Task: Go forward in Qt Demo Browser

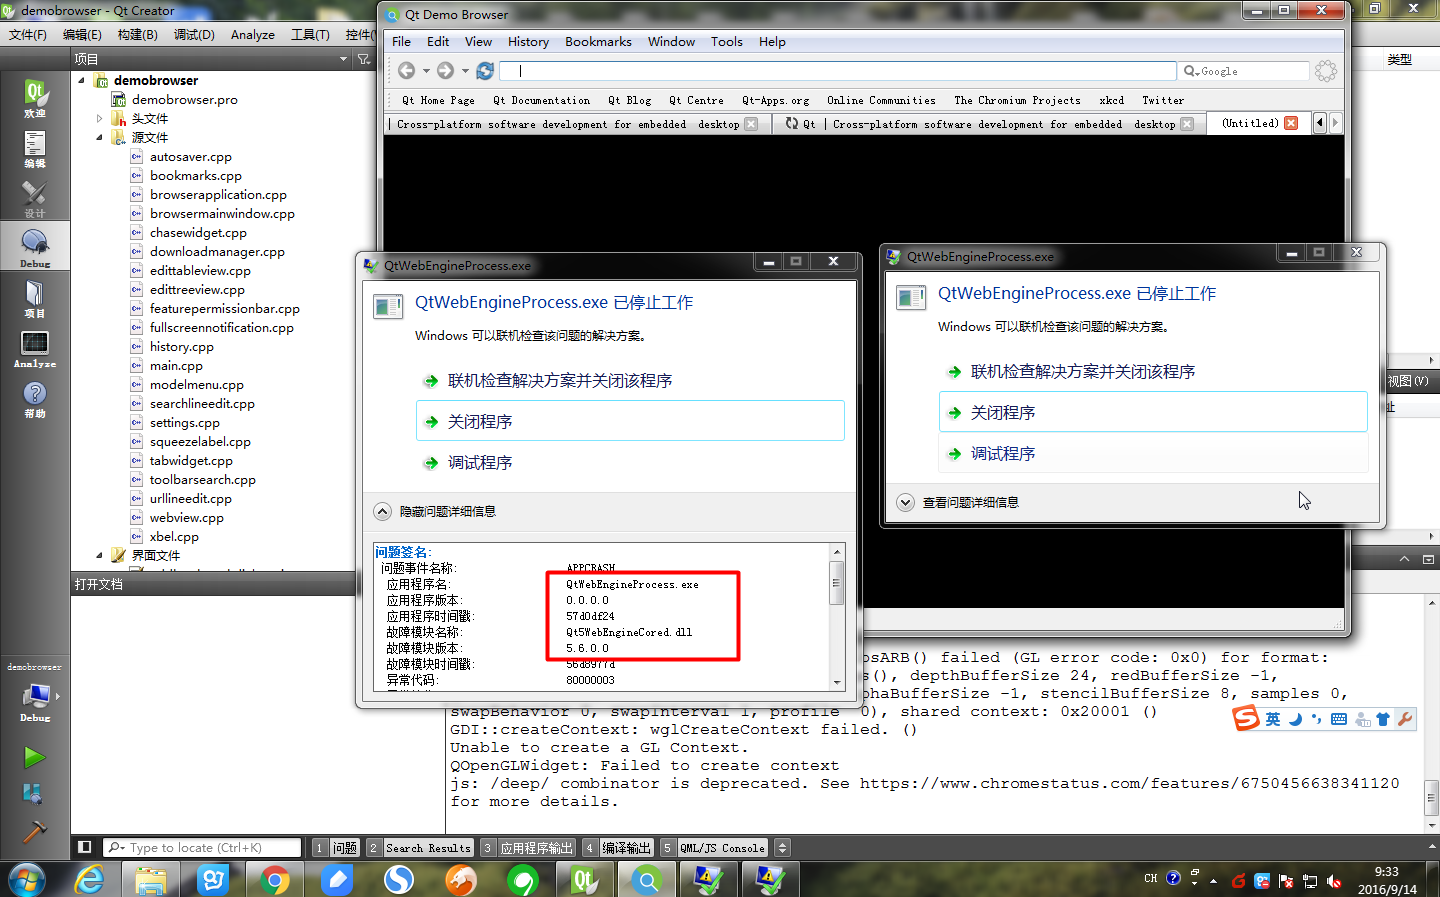Action: click(x=445, y=70)
